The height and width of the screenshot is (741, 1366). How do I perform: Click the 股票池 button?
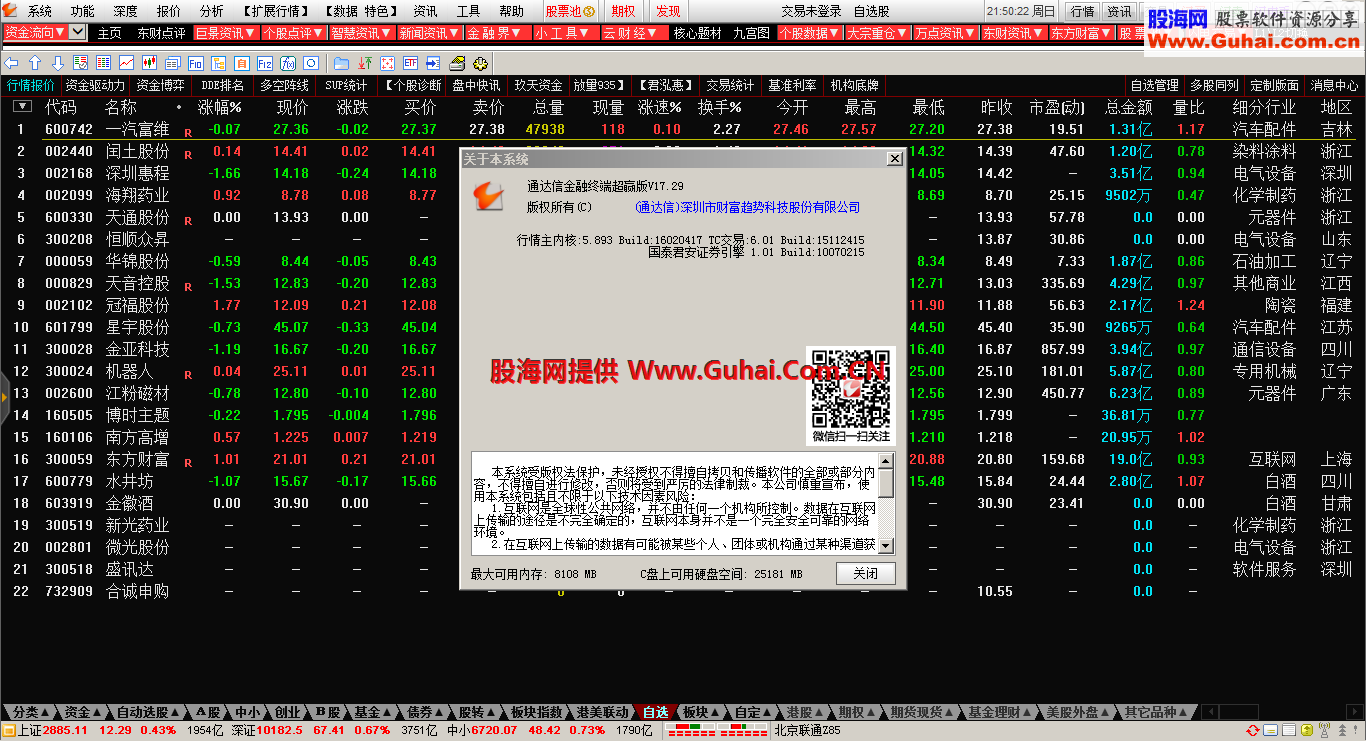coord(569,11)
